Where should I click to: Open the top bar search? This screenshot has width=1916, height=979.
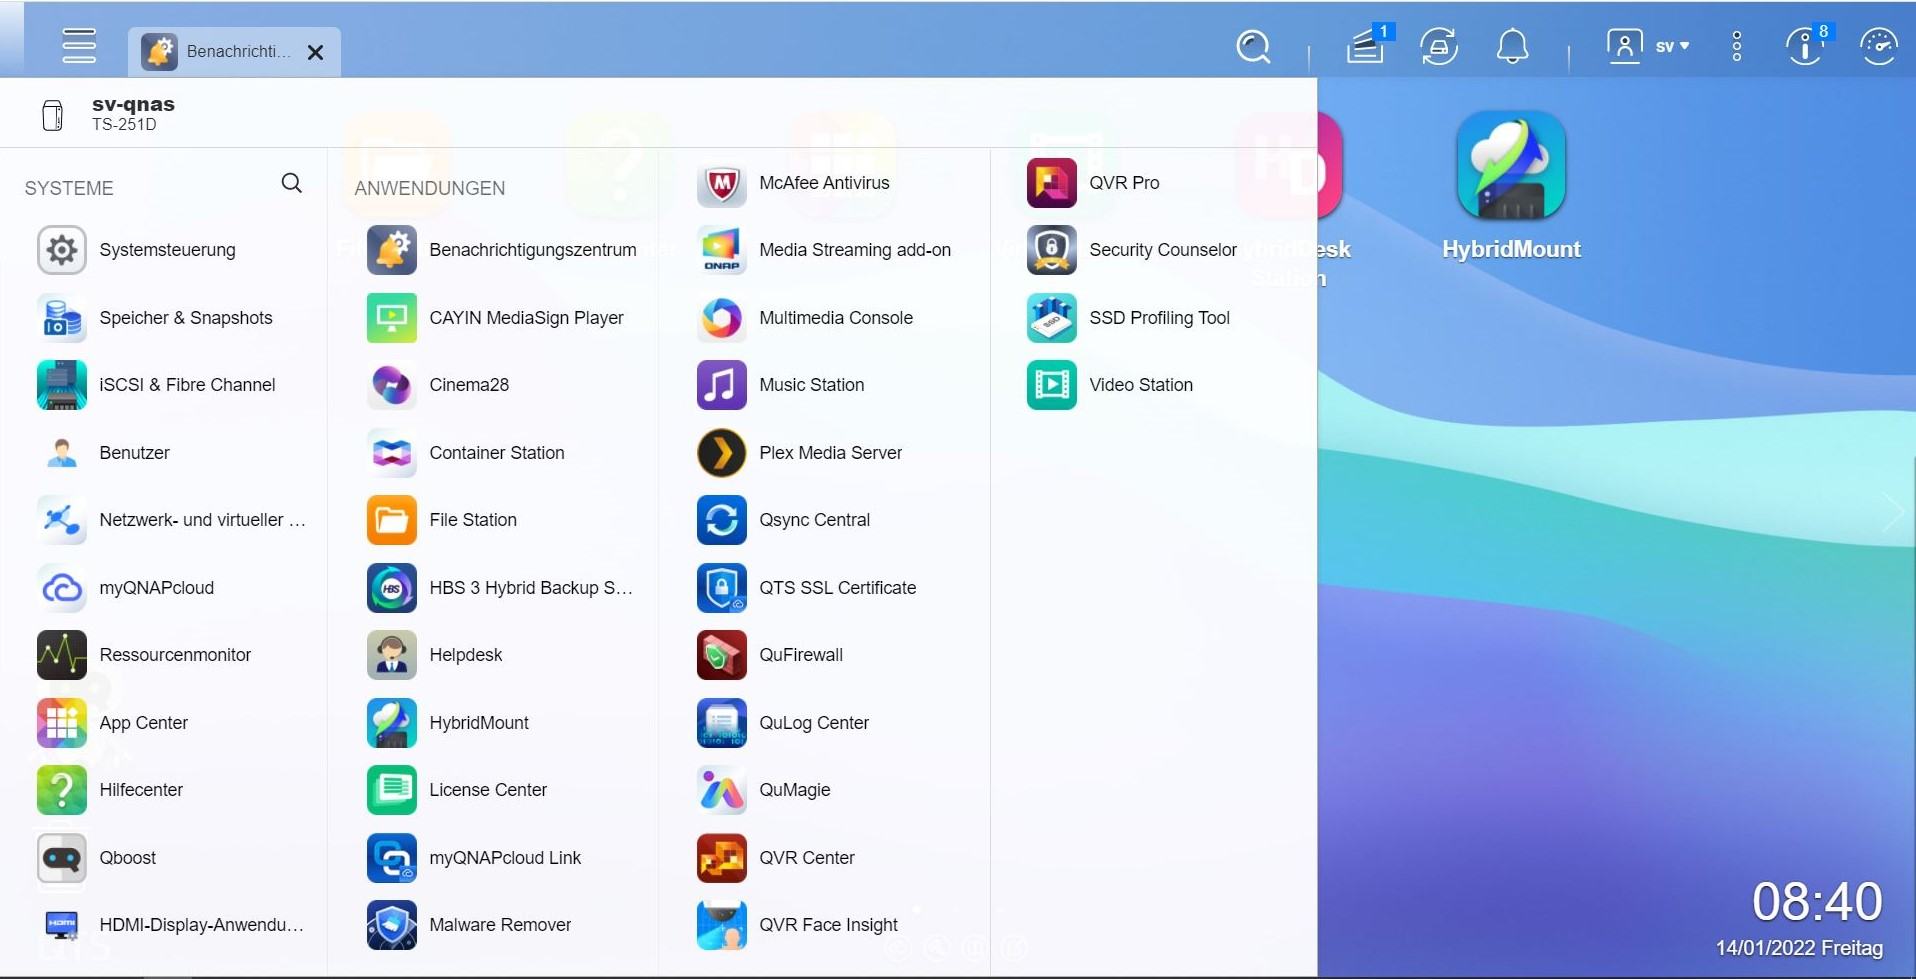coord(1253,46)
